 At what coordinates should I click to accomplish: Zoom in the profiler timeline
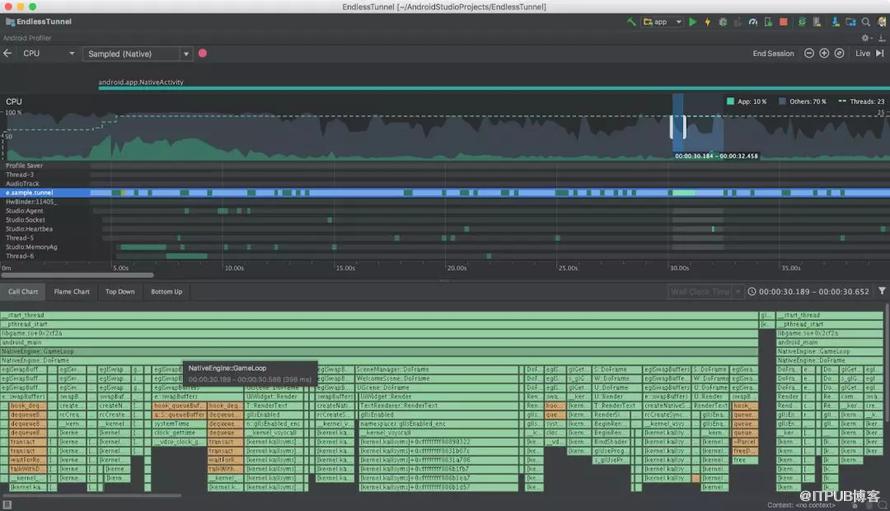[824, 53]
